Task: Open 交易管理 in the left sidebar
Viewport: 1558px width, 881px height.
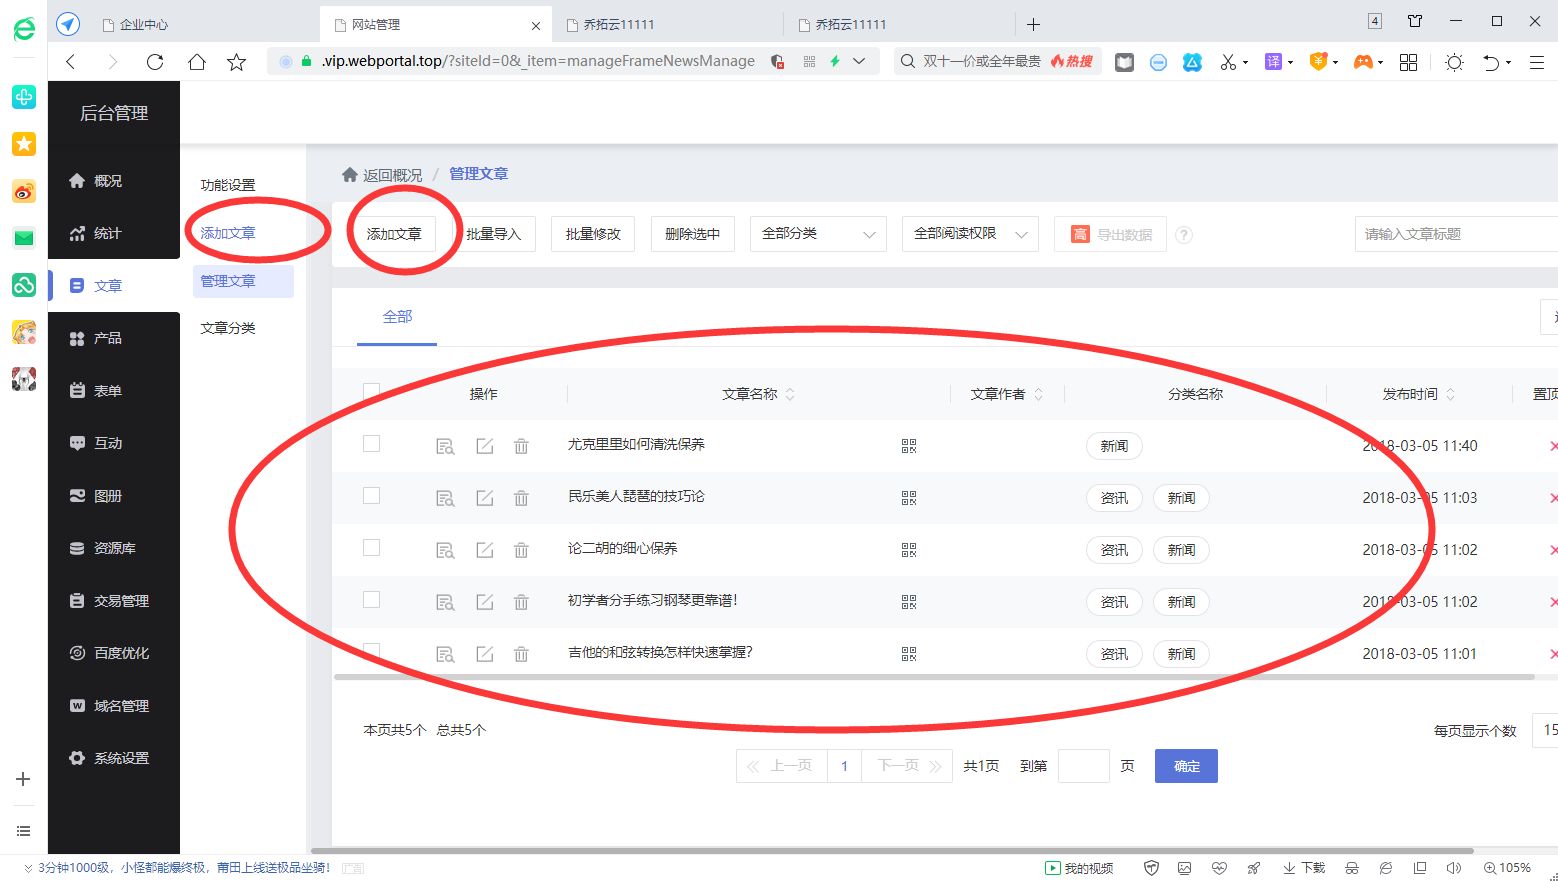Action: (x=120, y=600)
